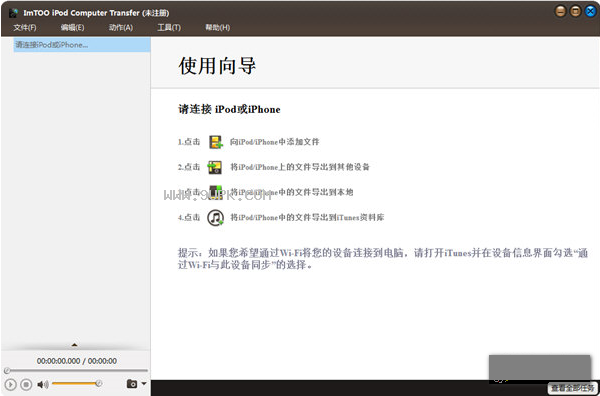
Task: Click the export to iTunes library icon
Action: [215, 218]
